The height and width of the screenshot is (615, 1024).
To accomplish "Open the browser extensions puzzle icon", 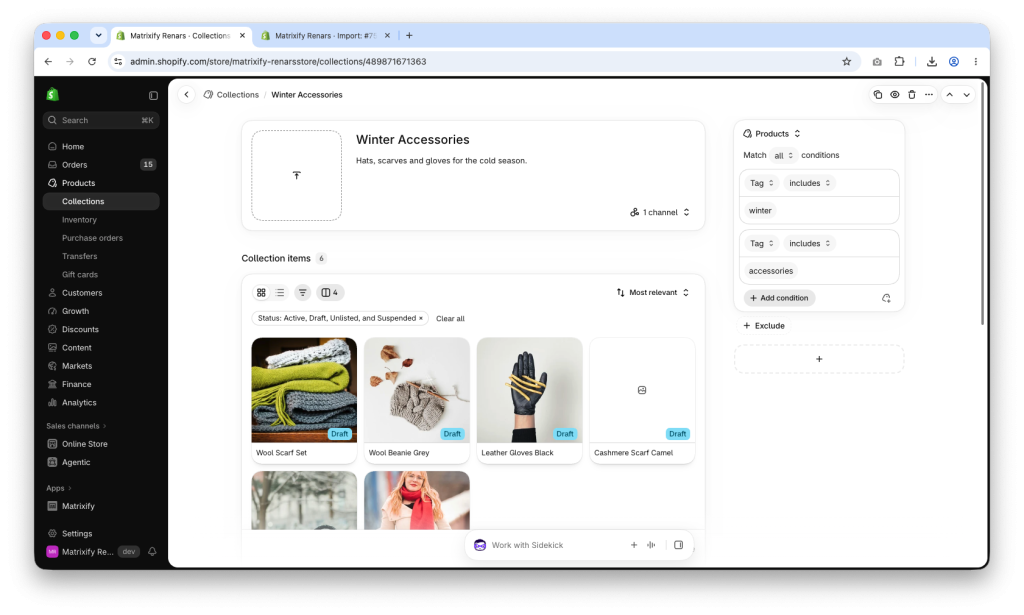I will (899, 61).
